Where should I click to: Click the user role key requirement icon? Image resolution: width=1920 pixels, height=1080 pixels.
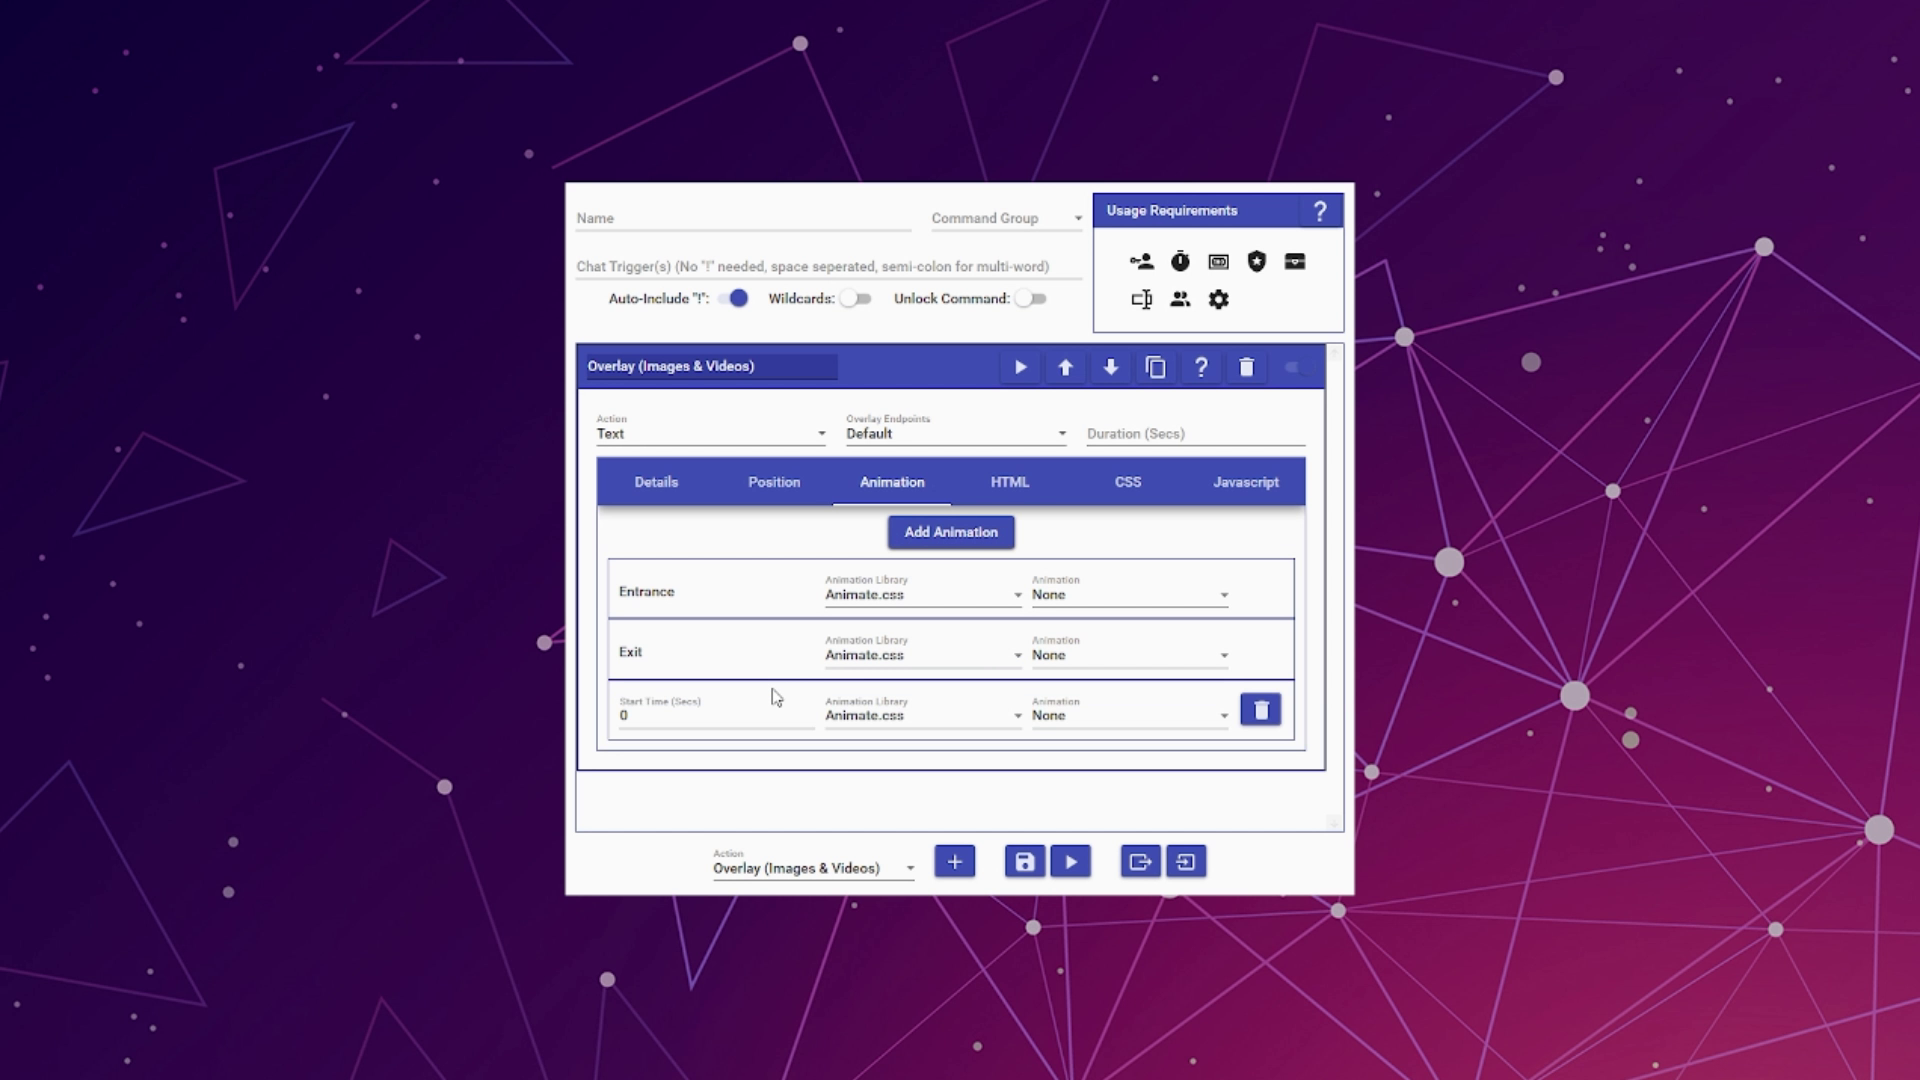point(1141,262)
